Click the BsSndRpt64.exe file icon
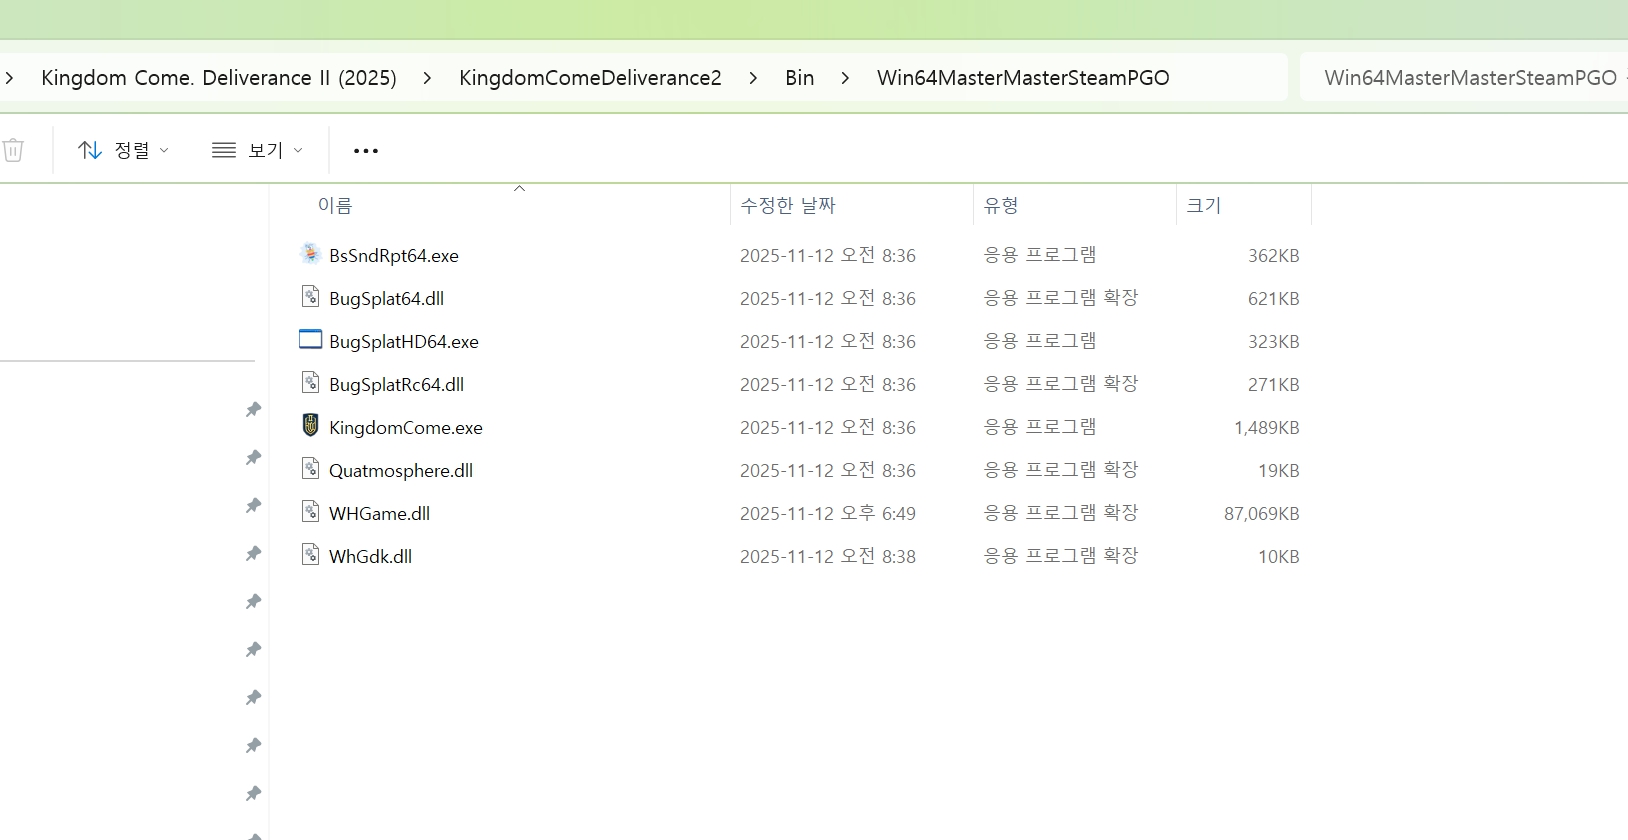The width and height of the screenshot is (1628, 840). [310, 254]
